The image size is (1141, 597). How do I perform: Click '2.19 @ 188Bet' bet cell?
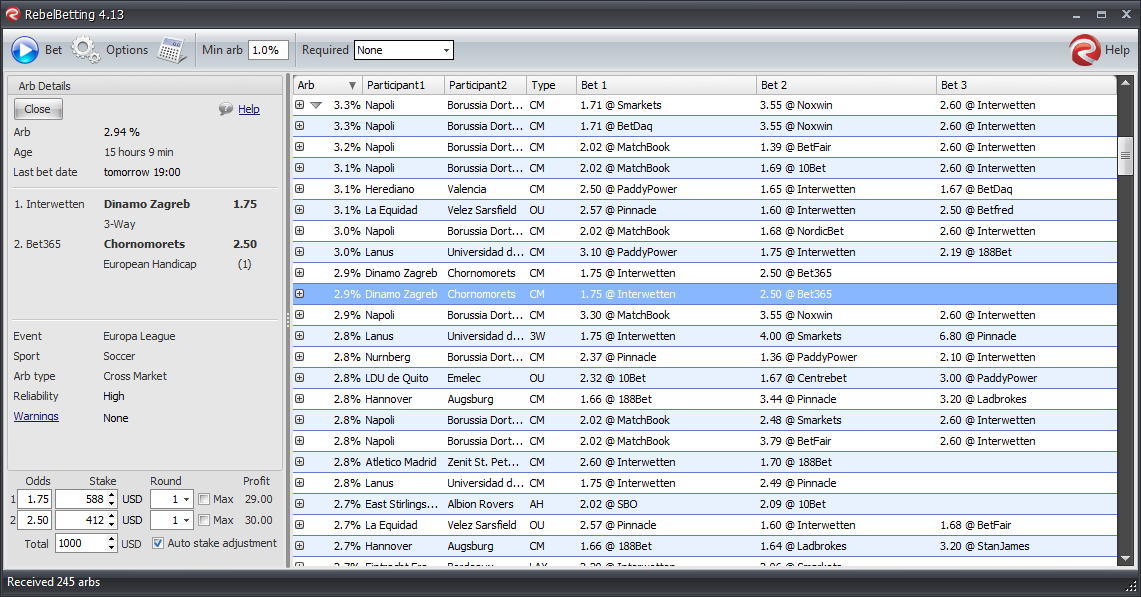pyautogui.click(x=976, y=252)
